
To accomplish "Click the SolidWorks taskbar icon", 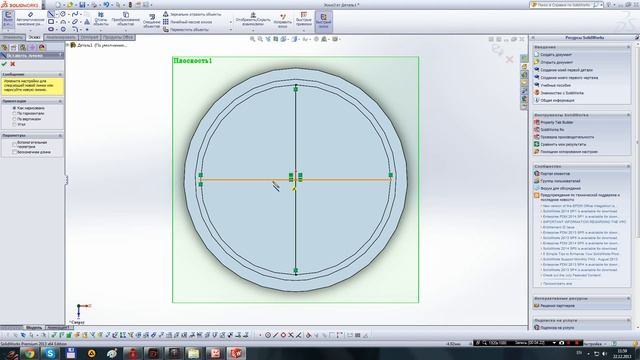I will point(236,353).
